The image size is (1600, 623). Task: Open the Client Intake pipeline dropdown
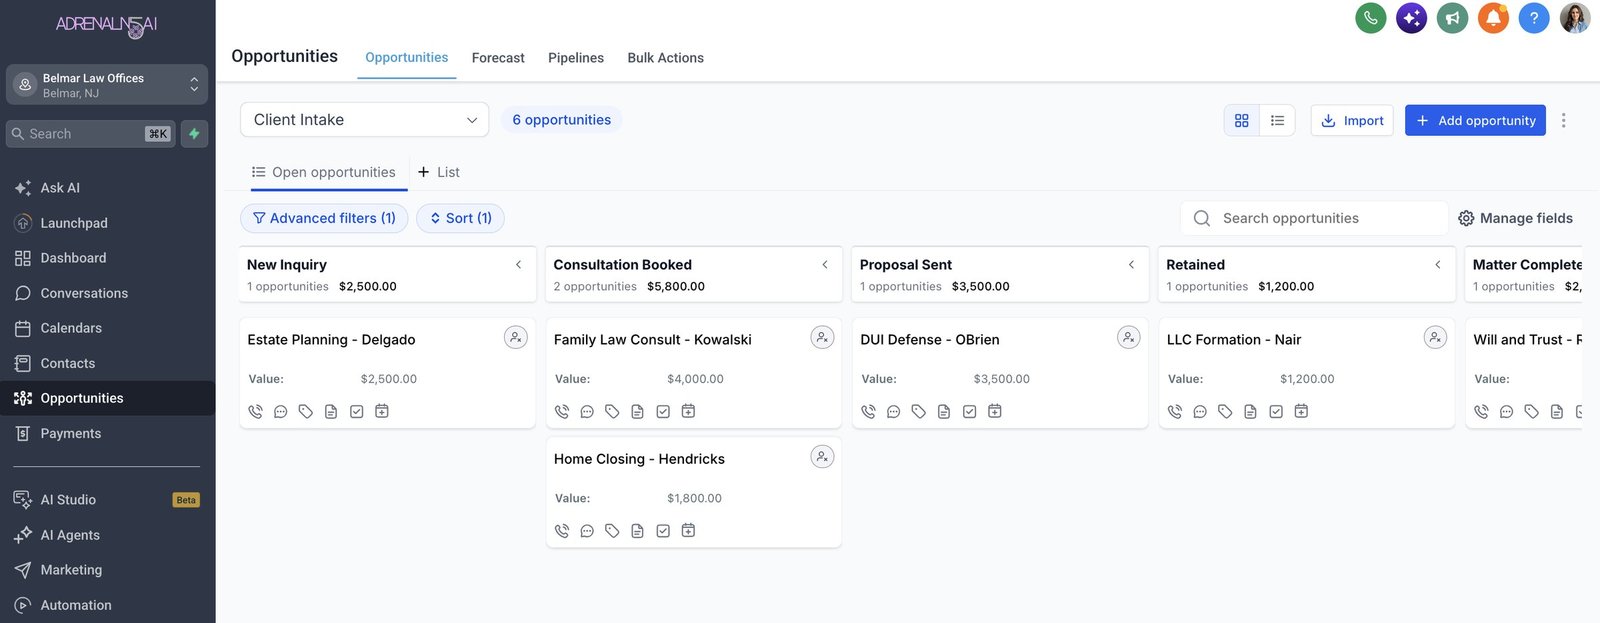pos(365,119)
